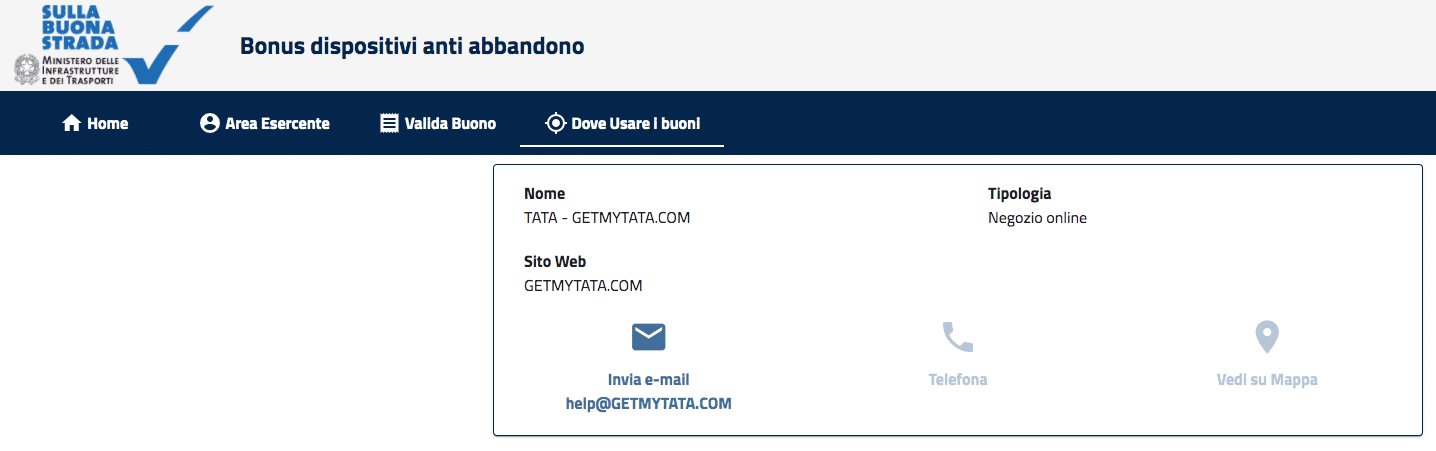This screenshot has width=1436, height=451.
Task: Click the target icon for Dove Usare i buoni
Action: pyautogui.click(x=555, y=124)
